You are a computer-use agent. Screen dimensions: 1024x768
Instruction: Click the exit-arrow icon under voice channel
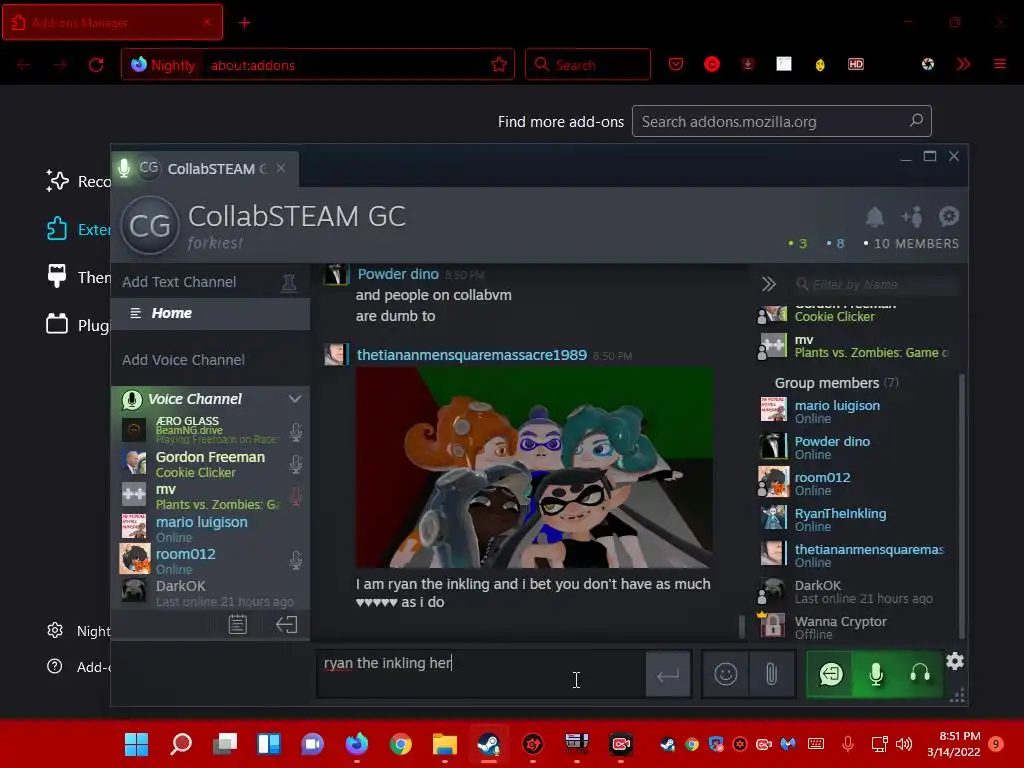[x=286, y=624]
